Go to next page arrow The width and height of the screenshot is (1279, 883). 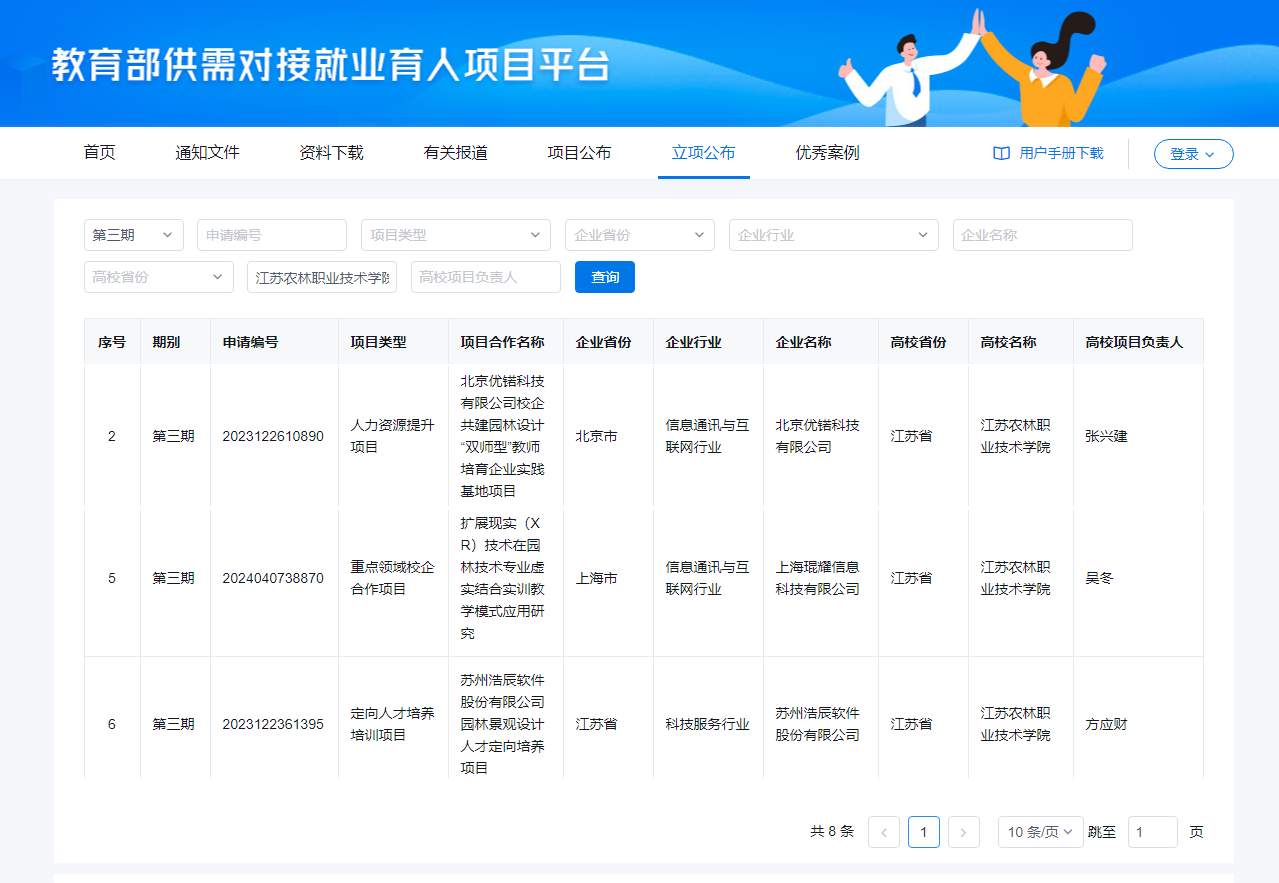(x=963, y=832)
